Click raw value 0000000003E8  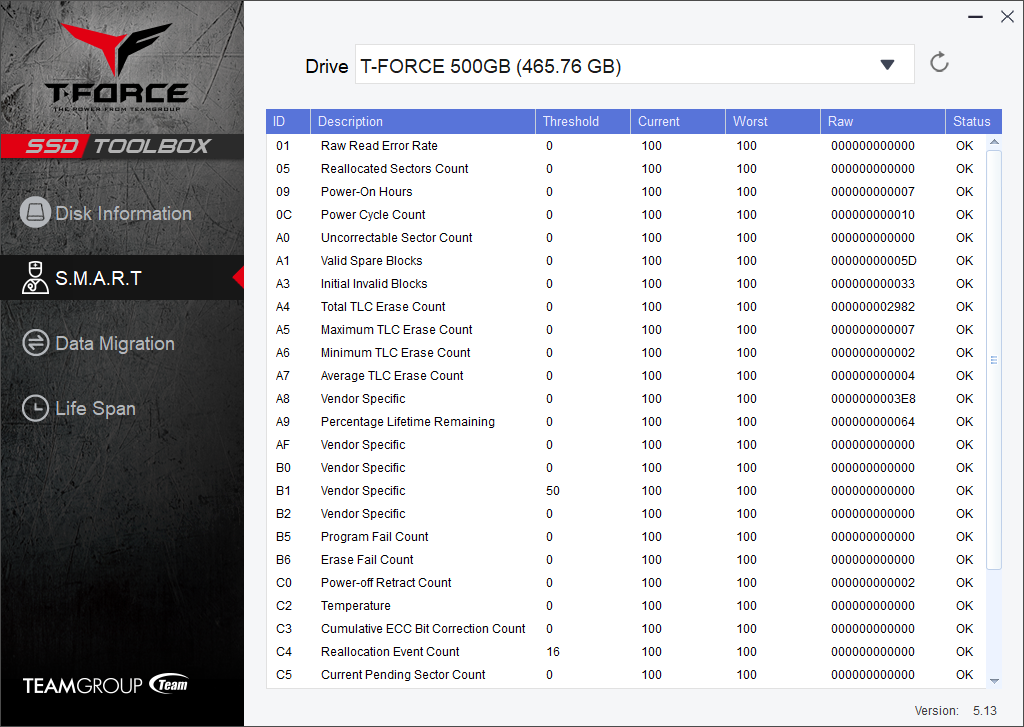click(873, 398)
